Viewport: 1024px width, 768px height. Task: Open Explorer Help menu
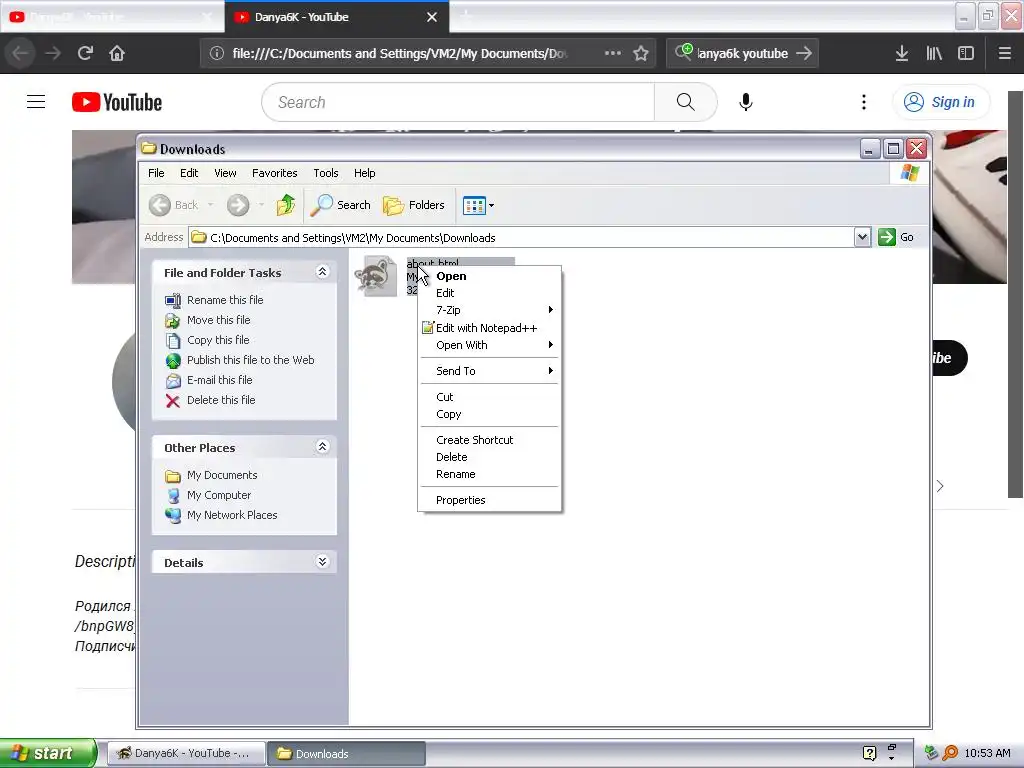tap(364, 173)
